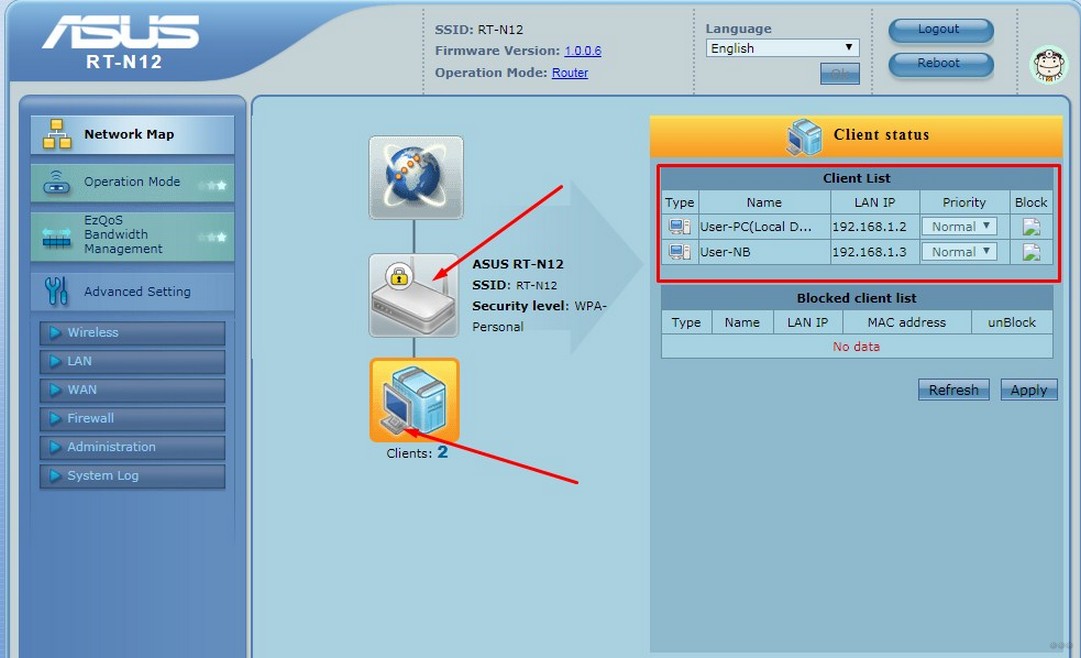Screen dimensions: 1081x658
Task: Click the mascot avatar icon at top right
Action: point(1049,66)
